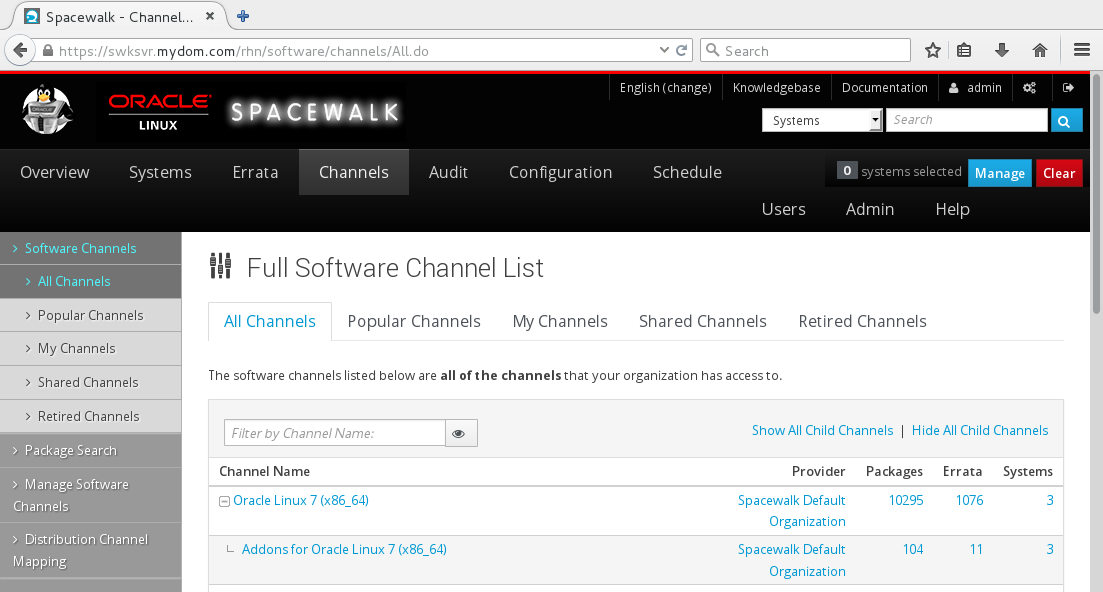Image resolution: width=1103 pixels, height=592 pixels.
Task: Click the Filter by Channel Name field
Action: [x=335, y=433]
